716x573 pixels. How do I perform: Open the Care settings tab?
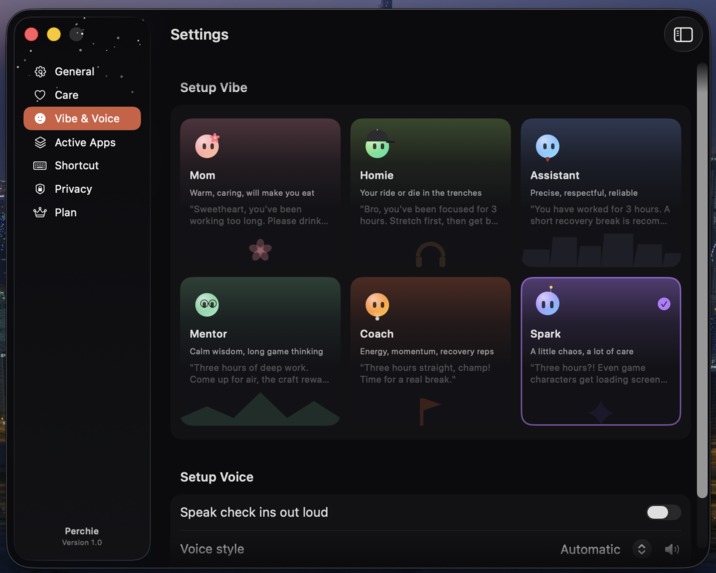point(82,95)
